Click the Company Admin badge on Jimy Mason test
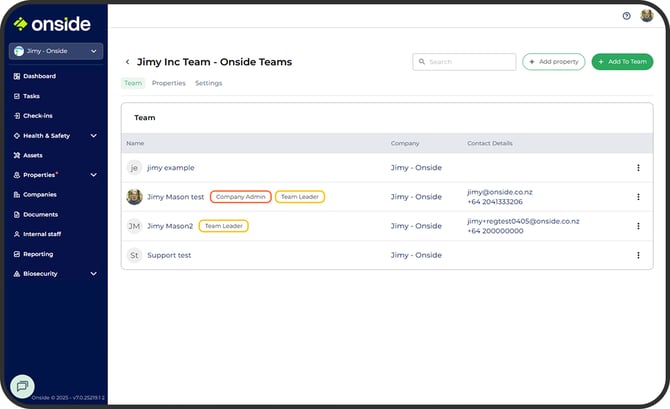The image size is (670, 409). (x=240, y=197)
